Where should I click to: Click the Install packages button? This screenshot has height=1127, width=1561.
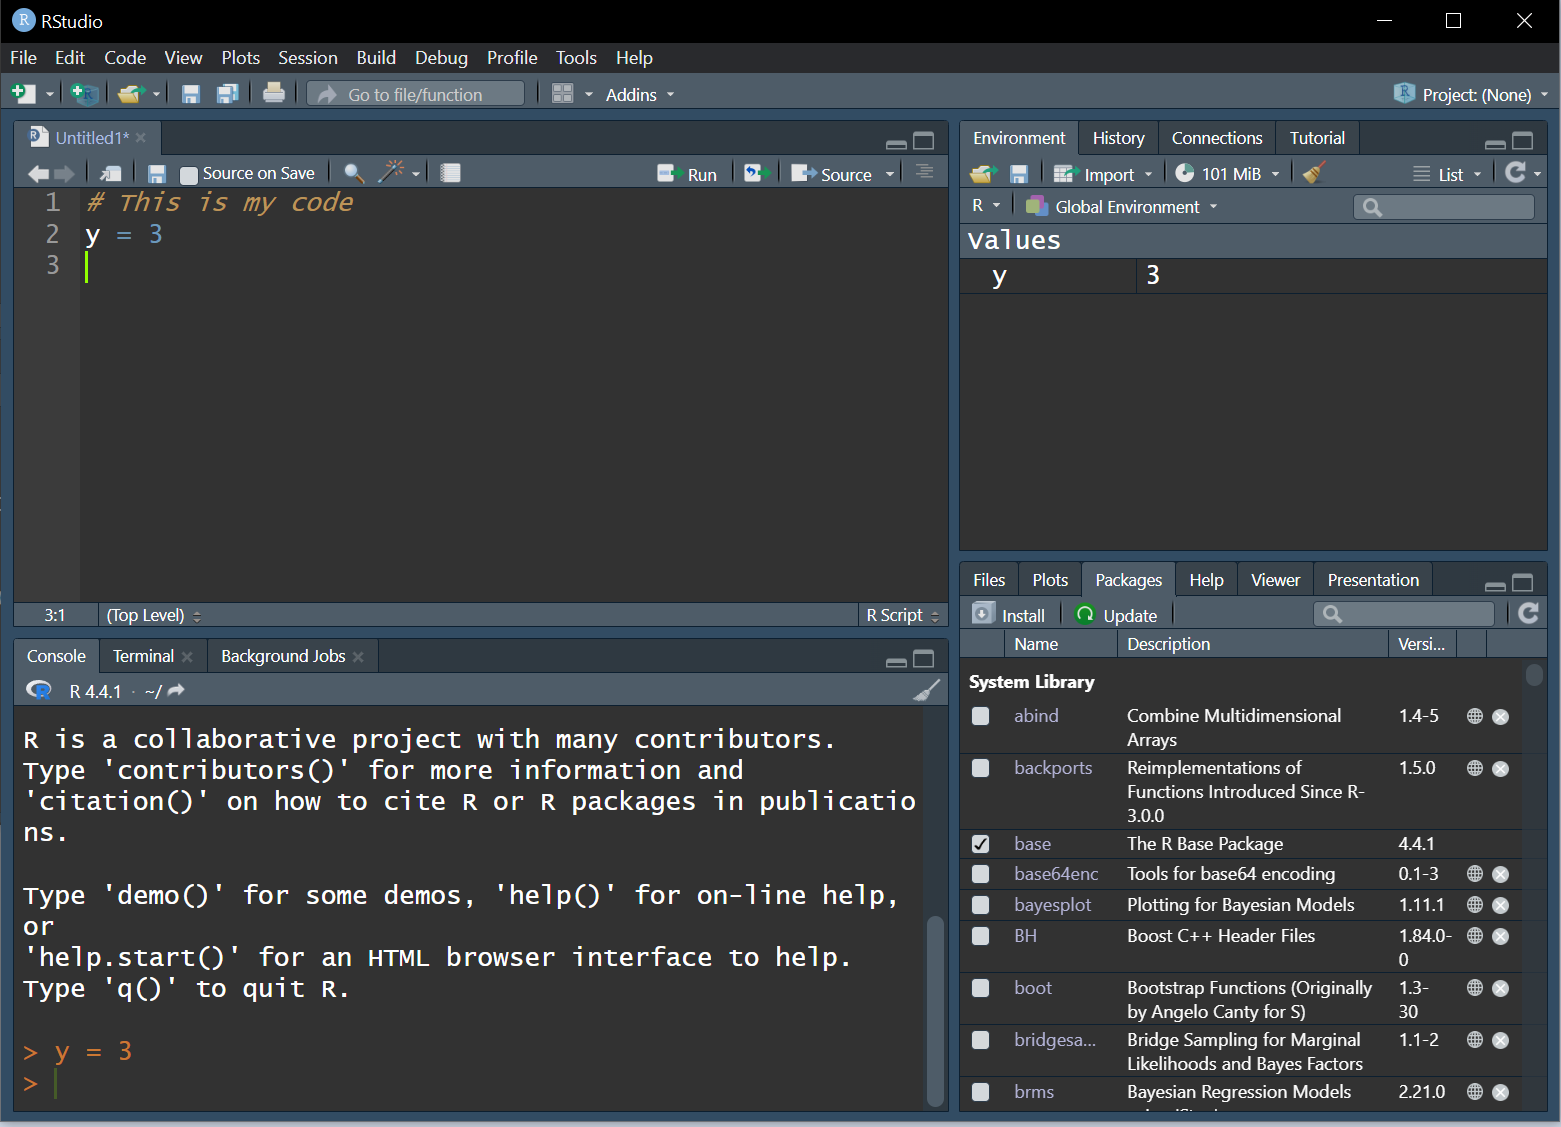click(x=1010, y=615)
